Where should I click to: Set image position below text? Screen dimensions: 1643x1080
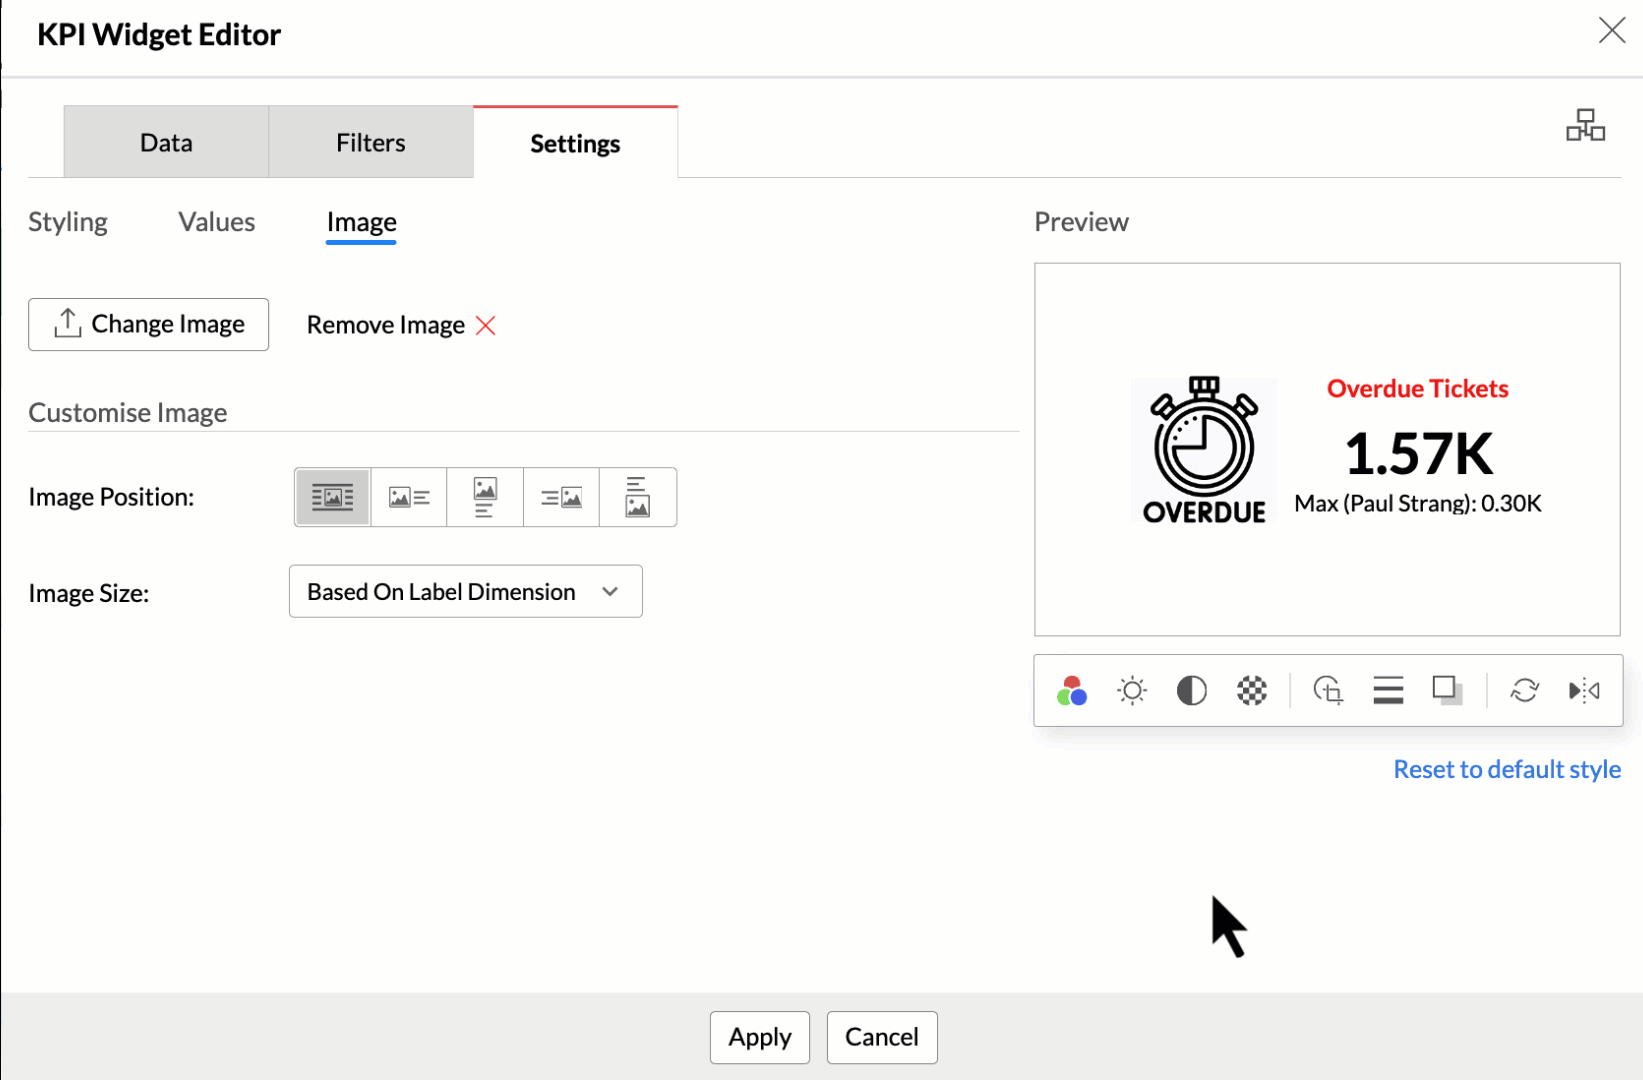(637, 497)
